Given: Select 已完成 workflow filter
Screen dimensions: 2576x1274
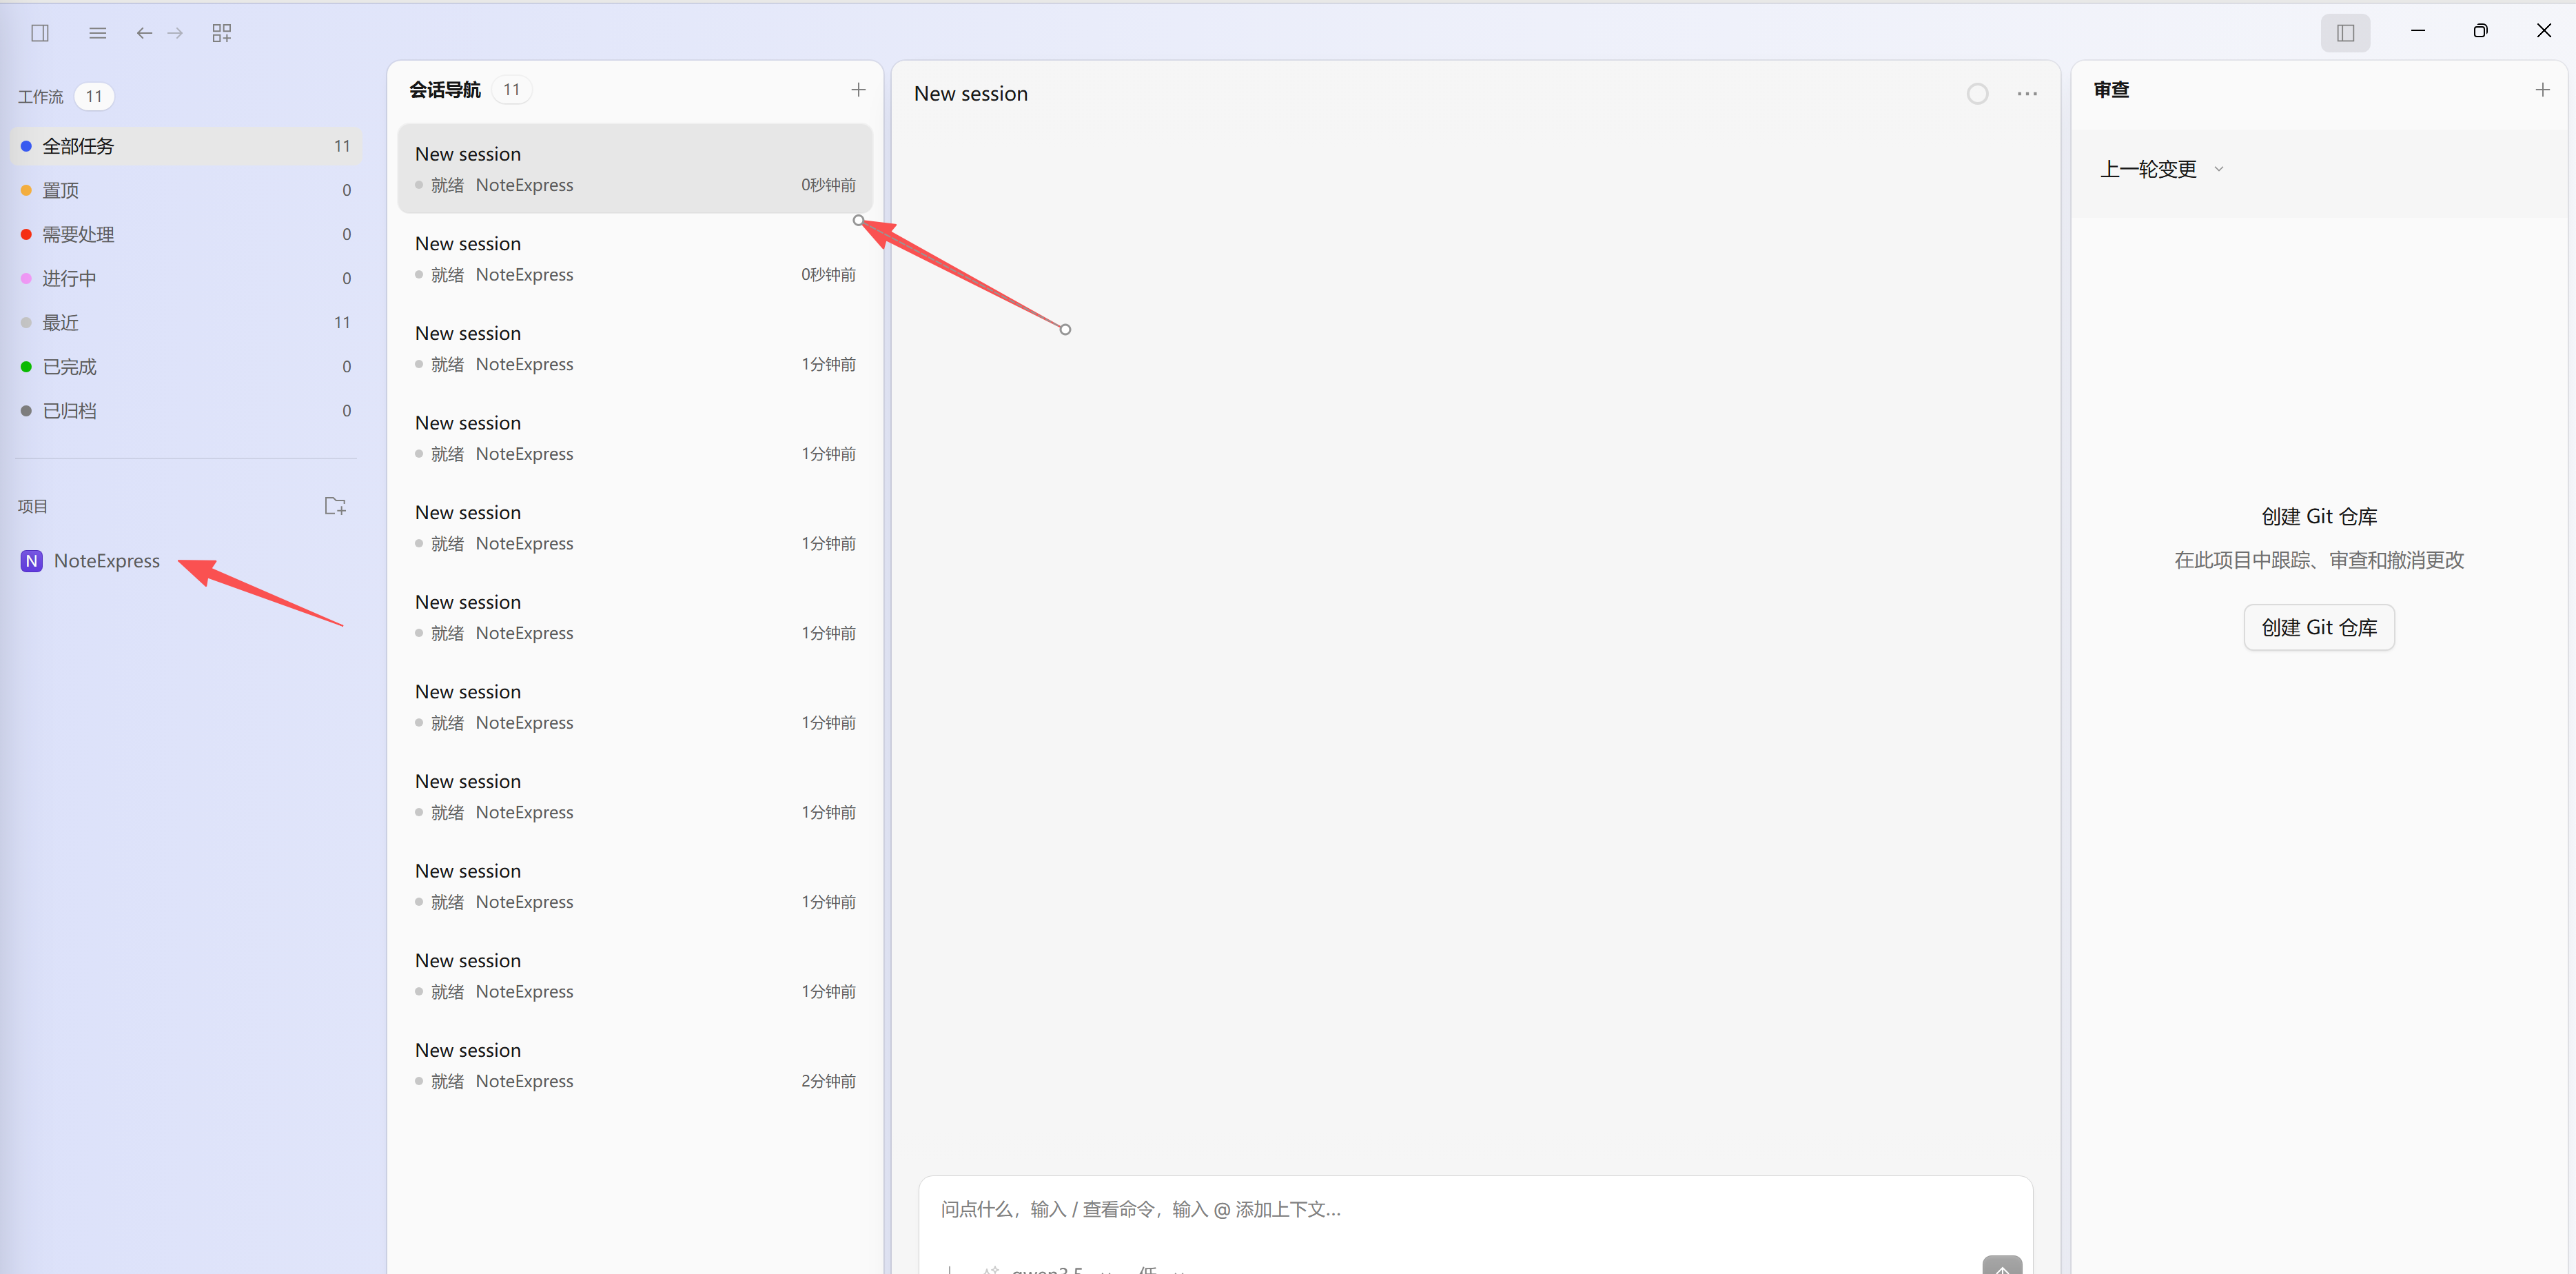Looking at the screenshot, I should pyautogui.click(x=186, y=366).
